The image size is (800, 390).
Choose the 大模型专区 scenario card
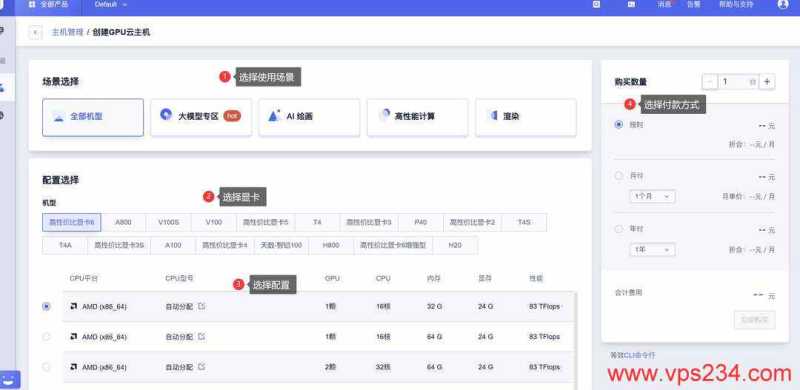201,117
